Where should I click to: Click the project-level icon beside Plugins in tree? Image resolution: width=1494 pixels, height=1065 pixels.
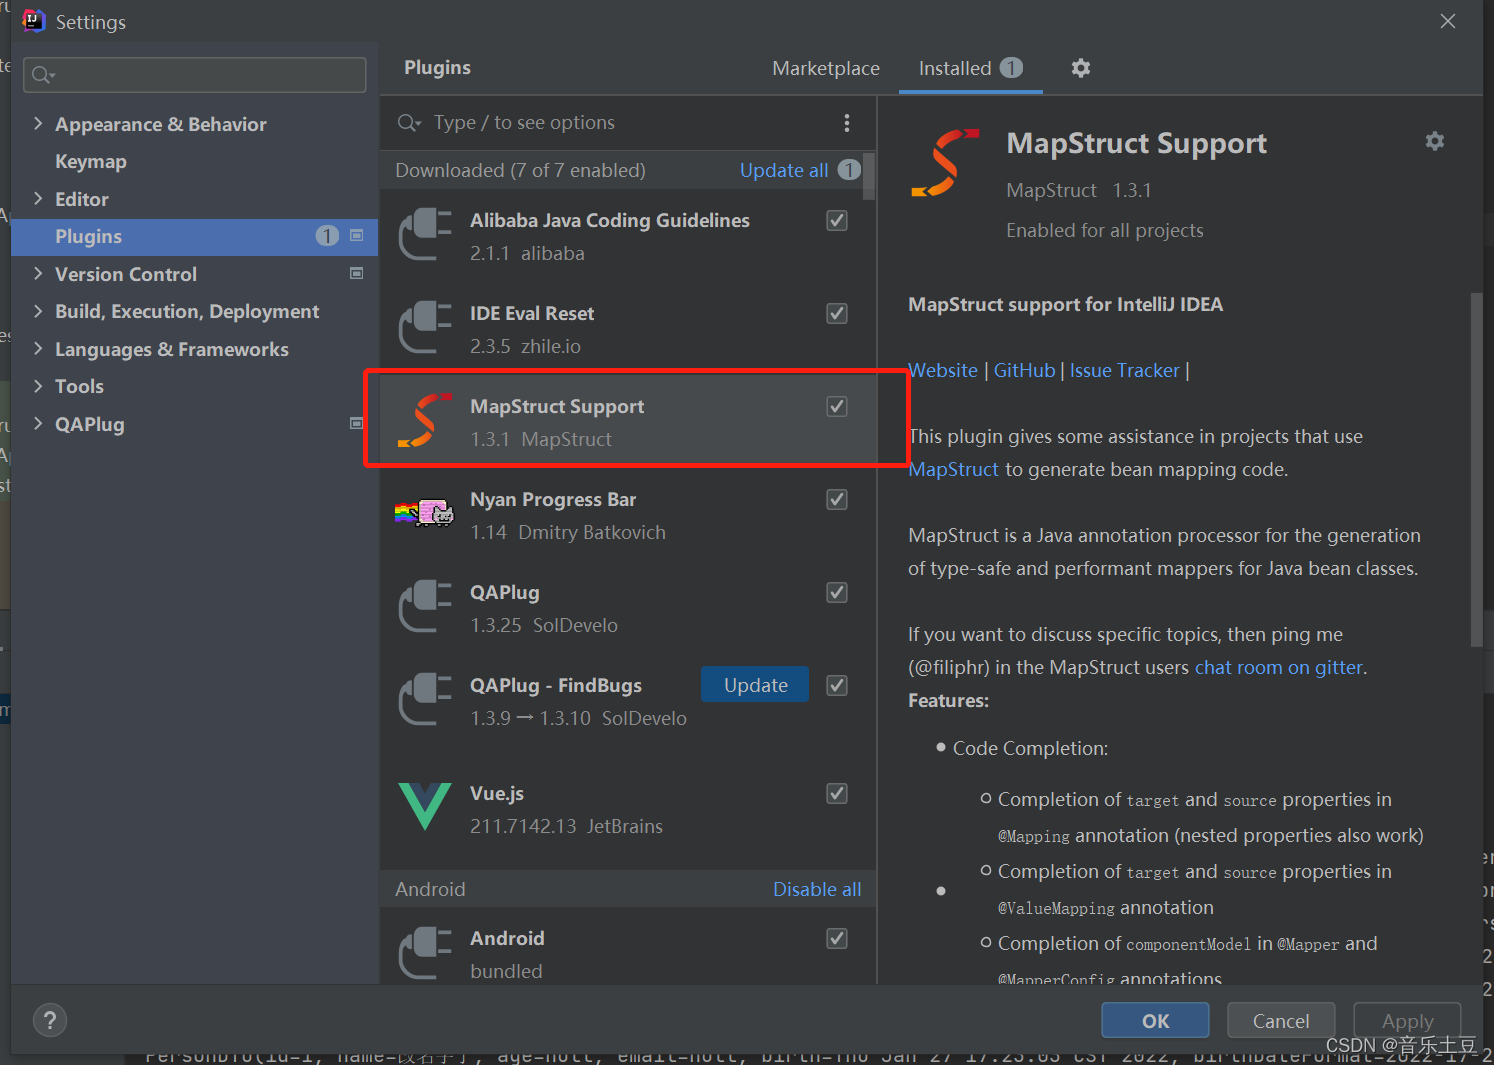point(356,236)
